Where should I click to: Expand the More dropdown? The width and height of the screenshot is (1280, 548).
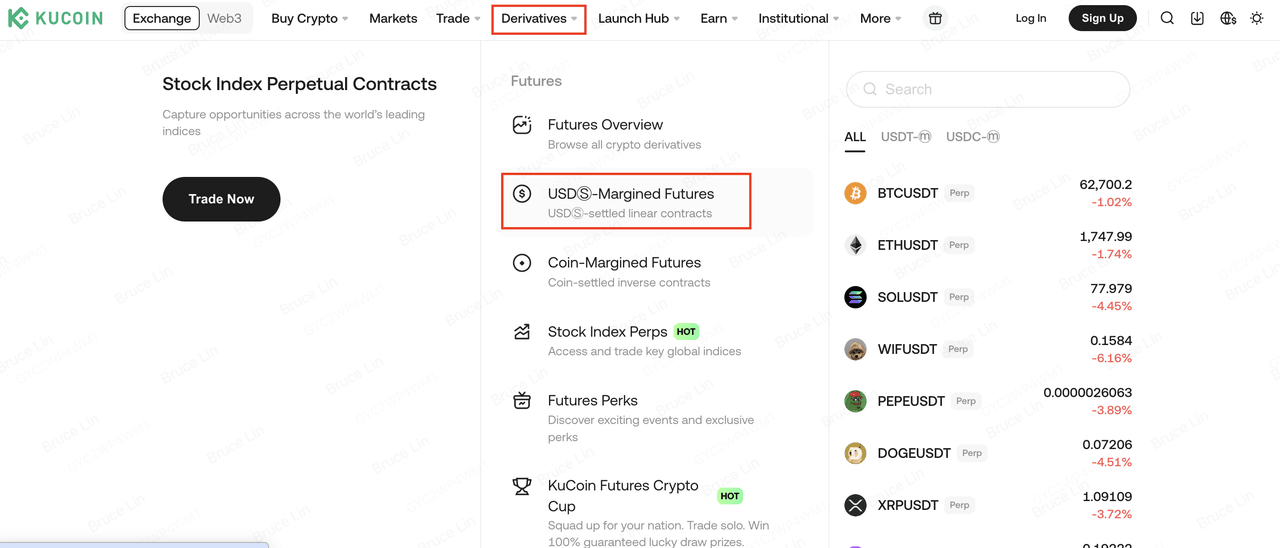pos(881,18)
